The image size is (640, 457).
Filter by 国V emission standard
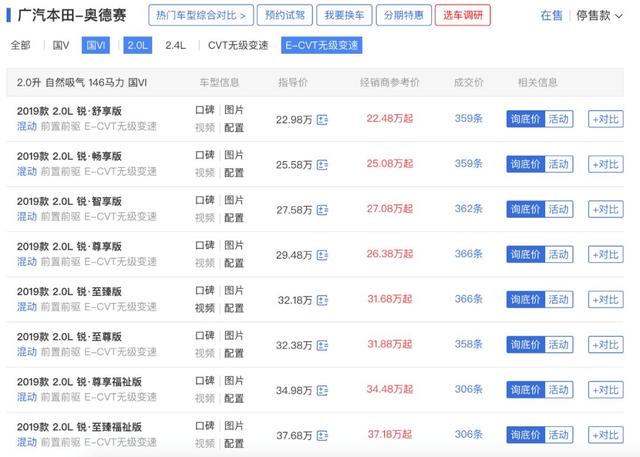pyautogui.click(x=61, y=45)
